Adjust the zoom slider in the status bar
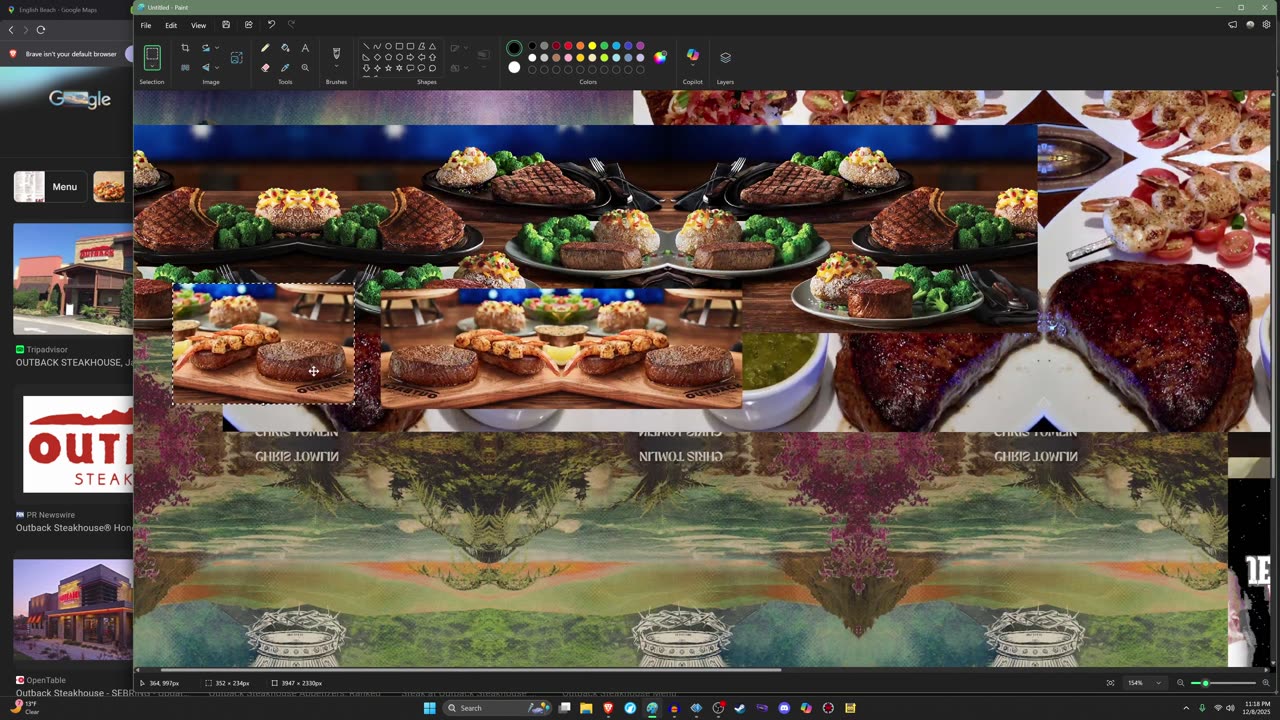This screenshot has width=1280, height=720. (1223, 683)
